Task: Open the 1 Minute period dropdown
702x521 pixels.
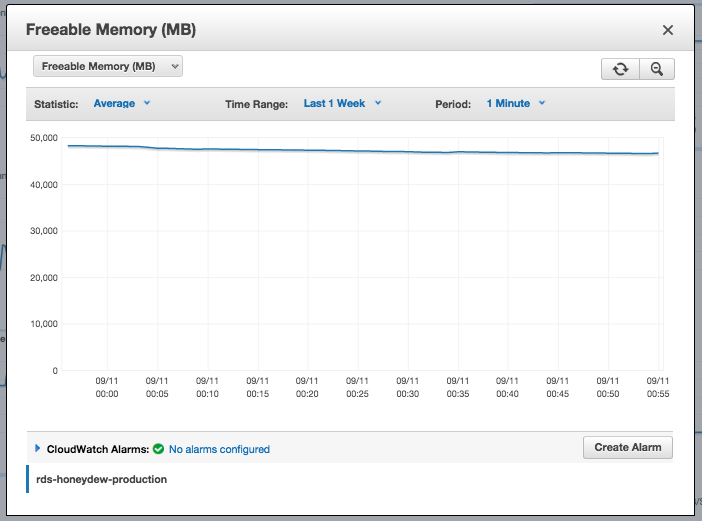Action: point(515,103)
